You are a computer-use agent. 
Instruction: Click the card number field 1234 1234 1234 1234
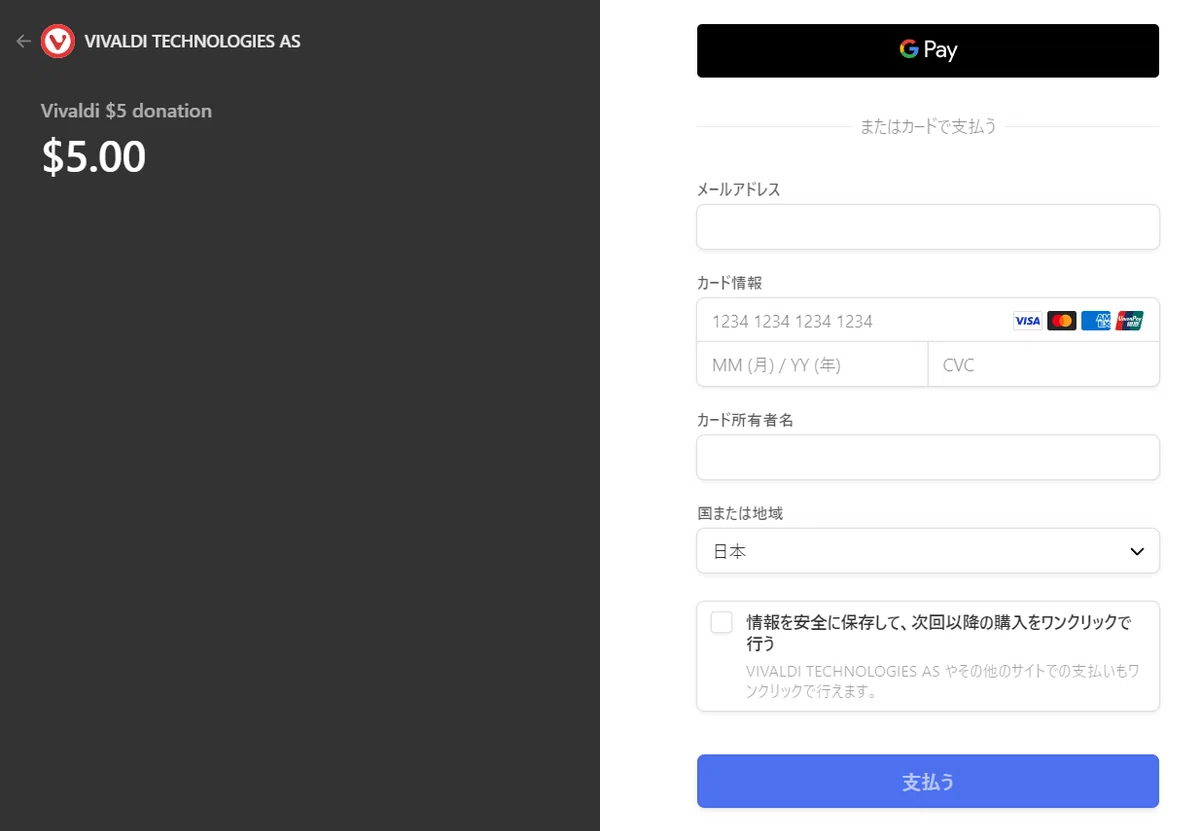point(928,320)
